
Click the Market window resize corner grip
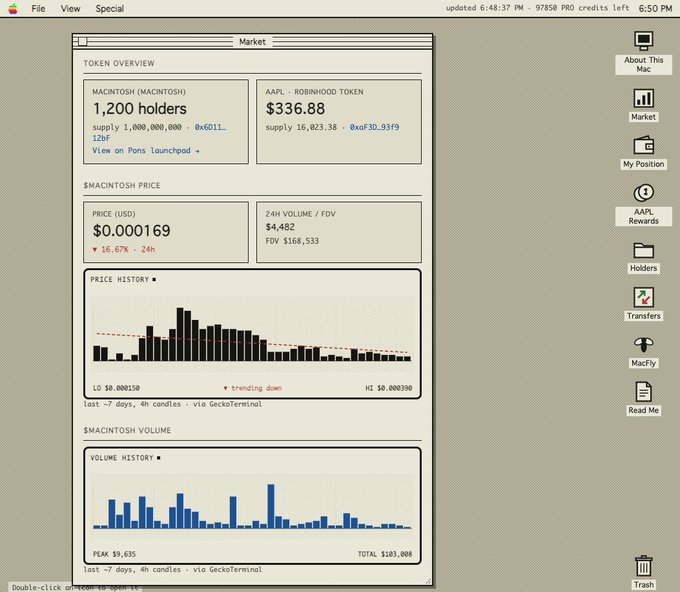click(428, 581)
